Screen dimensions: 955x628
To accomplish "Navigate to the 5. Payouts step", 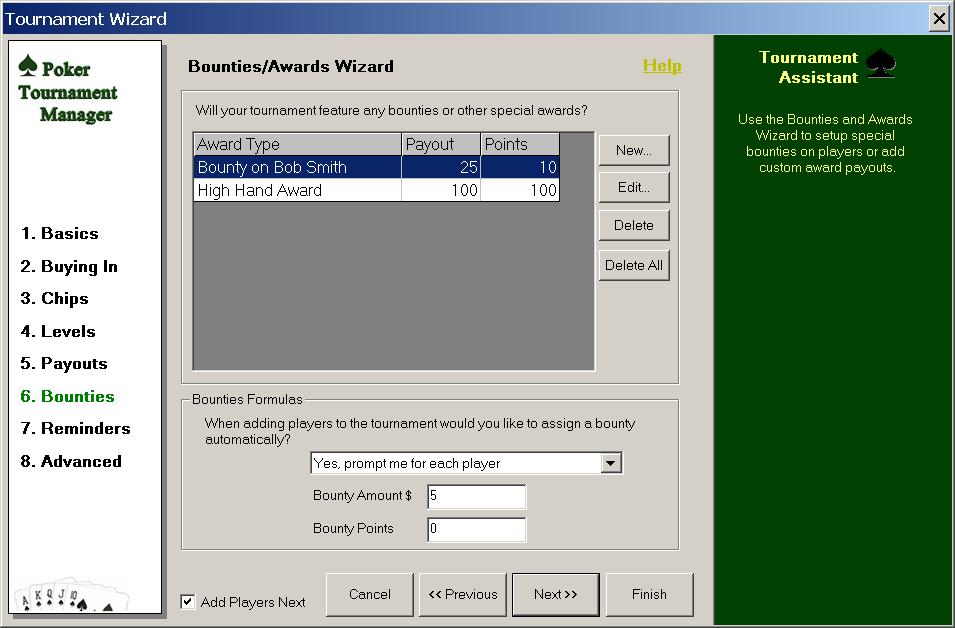I will 65,363.
